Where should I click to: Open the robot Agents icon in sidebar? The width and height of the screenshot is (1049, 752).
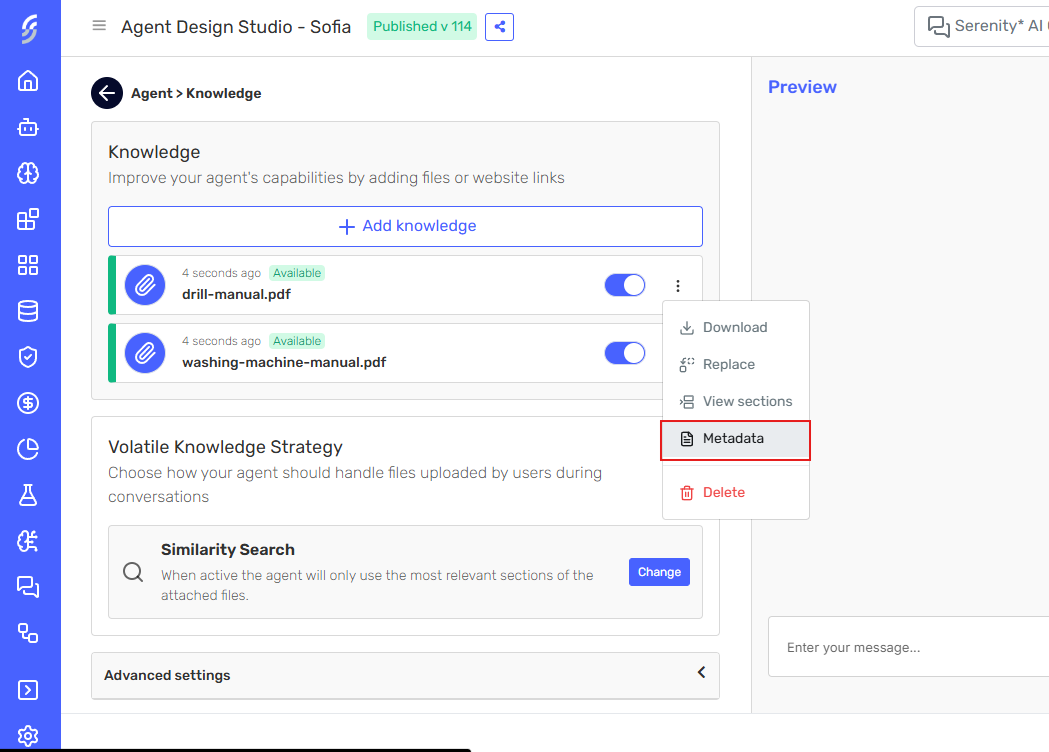coord(28,127)
